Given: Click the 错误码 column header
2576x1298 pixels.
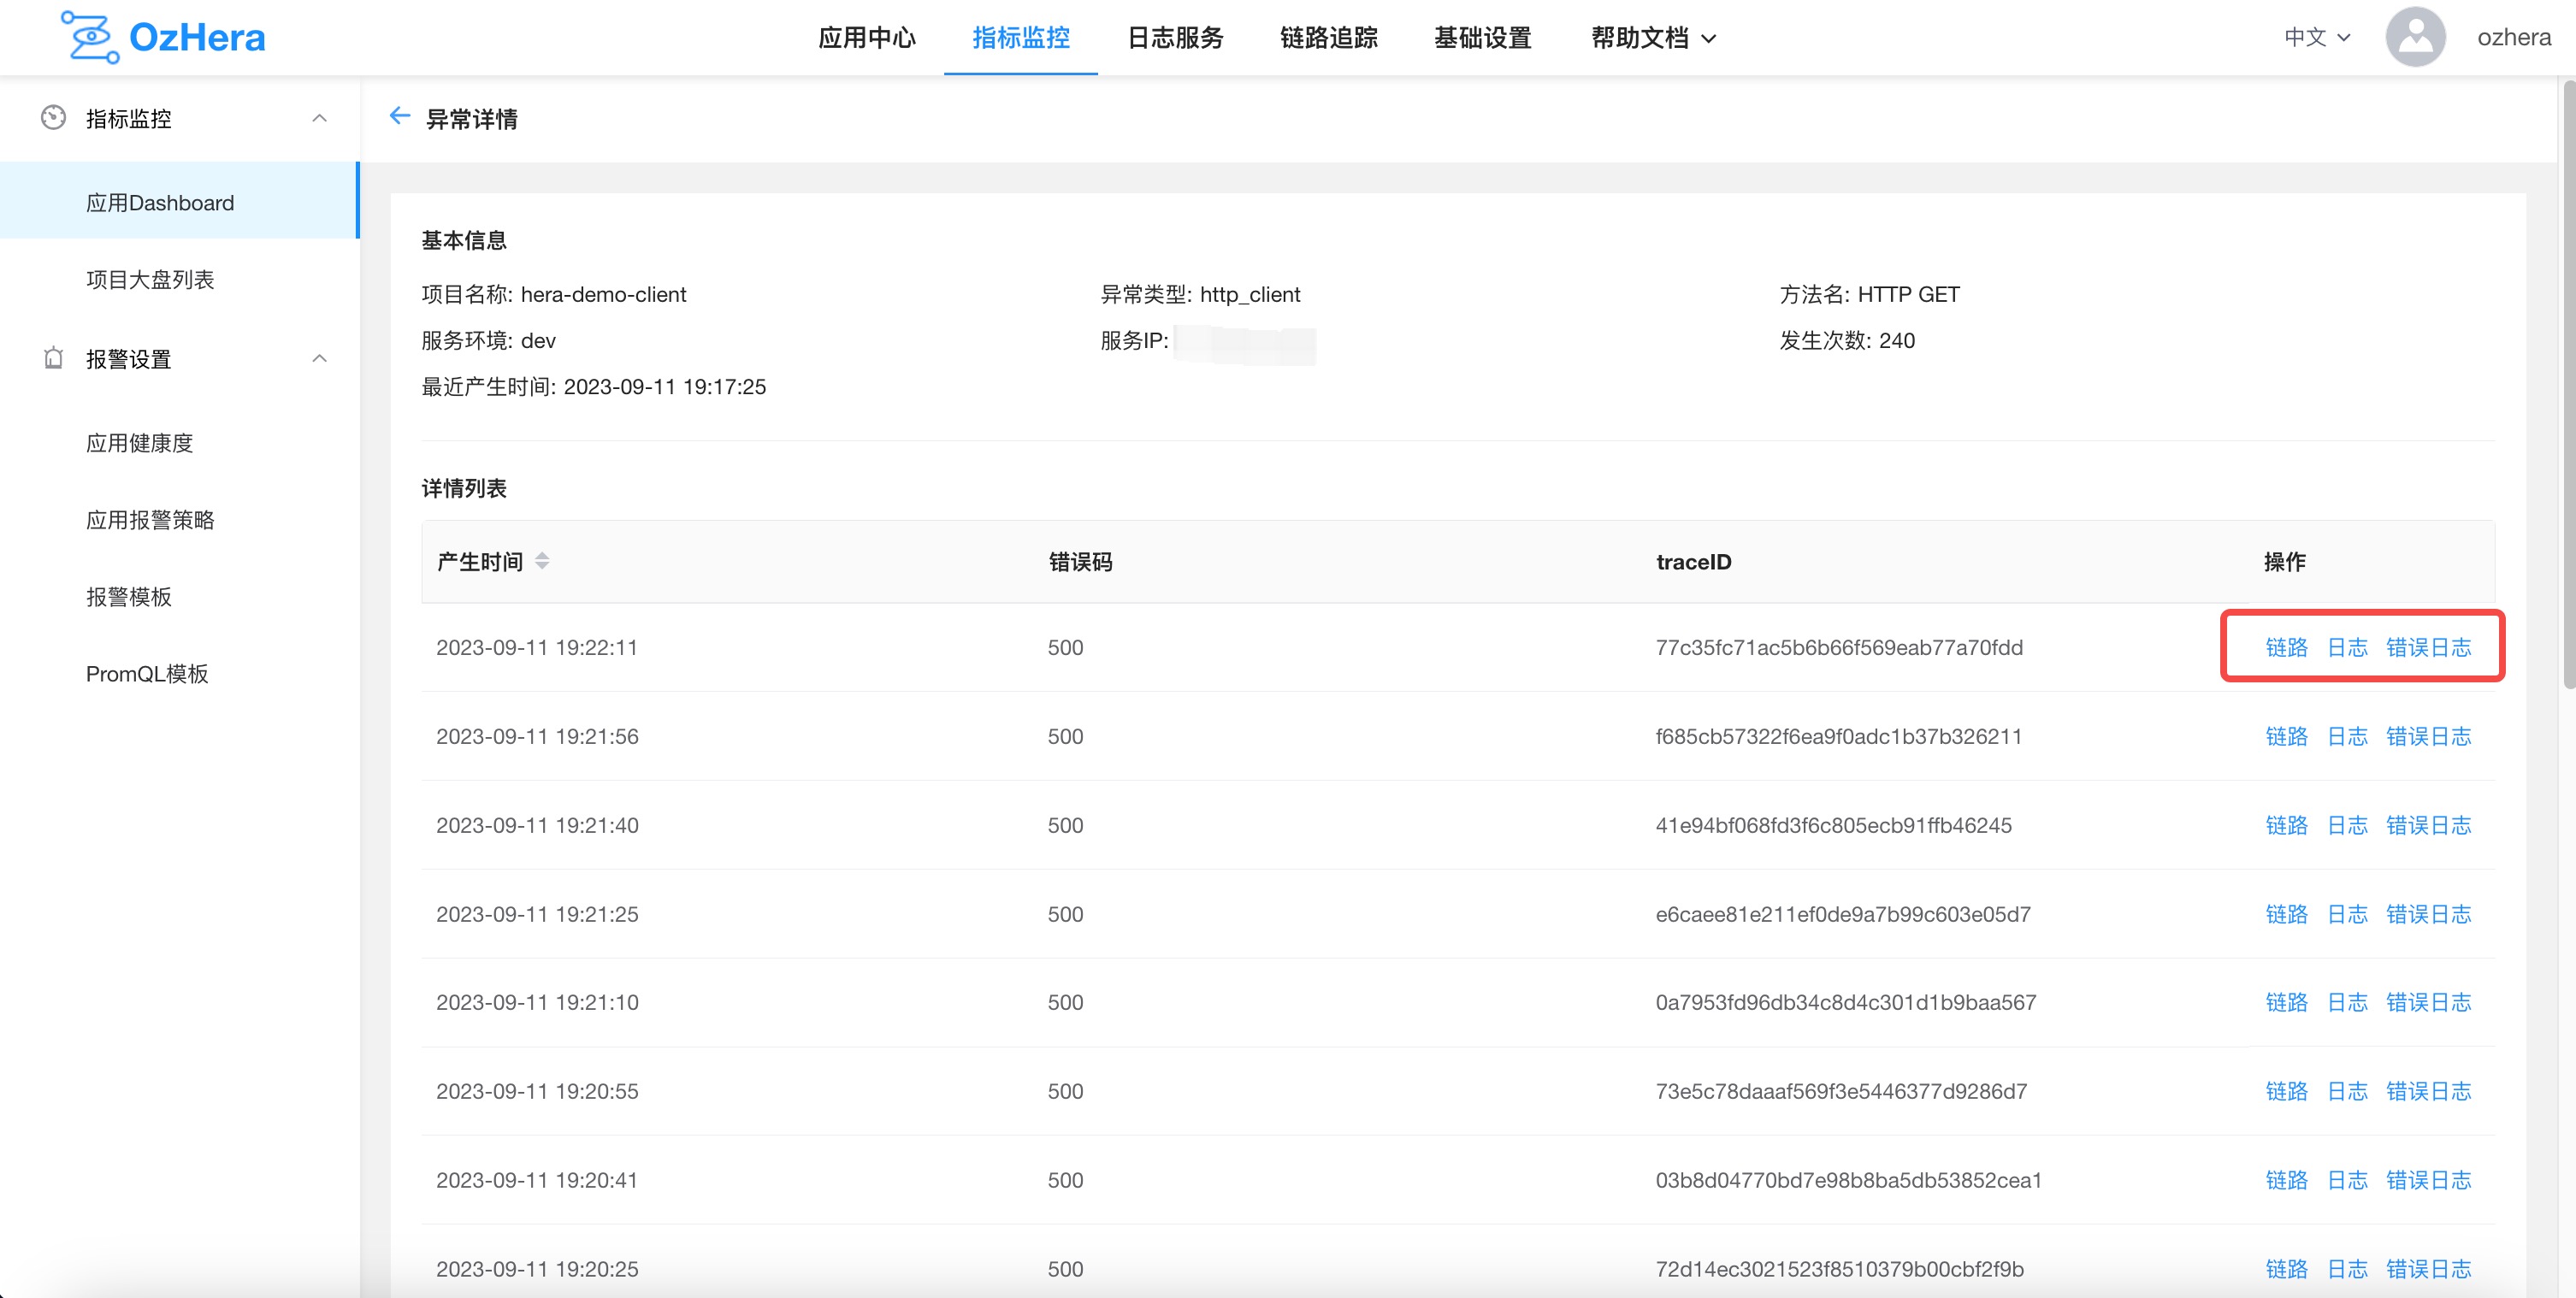Looking at the screenshot, I should tap(1080, 561).
